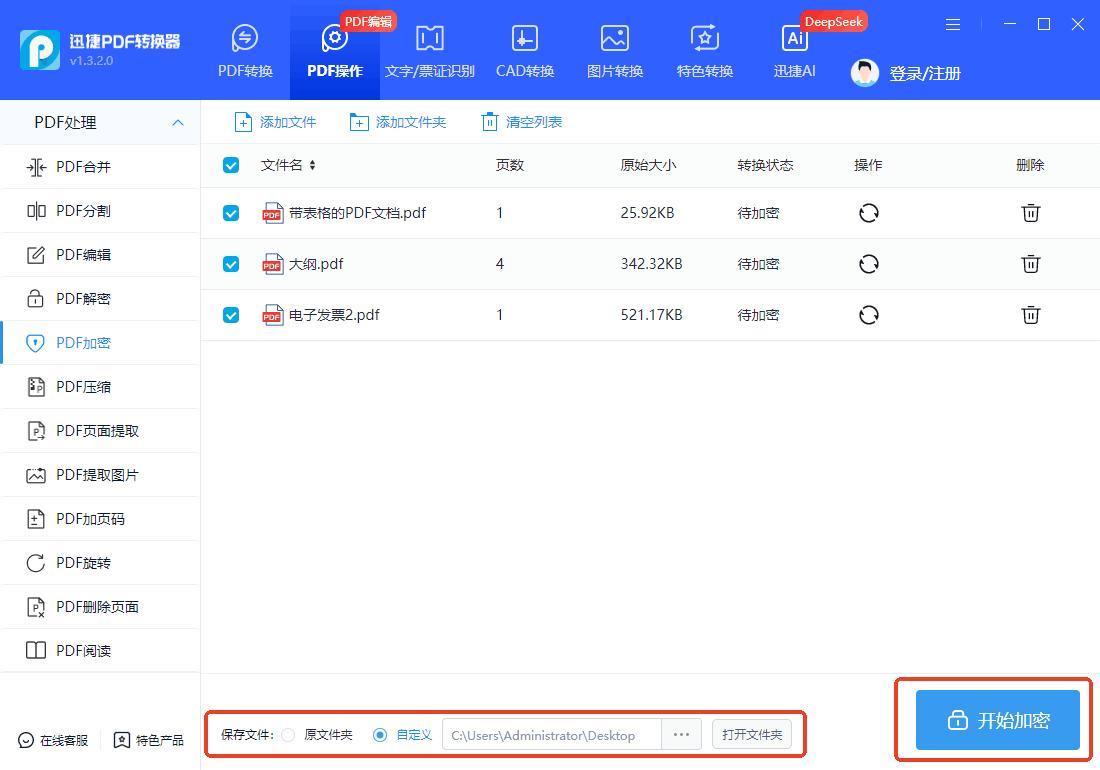This screenshot has height=770, width=1100.
Task: Click the trash icon for 带表格的PDF文档.pdf
Action: [x=1030, y=213]
